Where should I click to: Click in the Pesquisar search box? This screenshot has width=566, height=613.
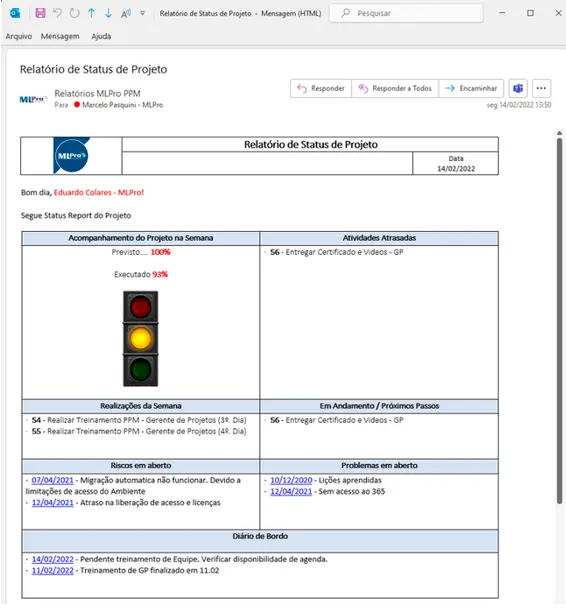click(407, 13)
